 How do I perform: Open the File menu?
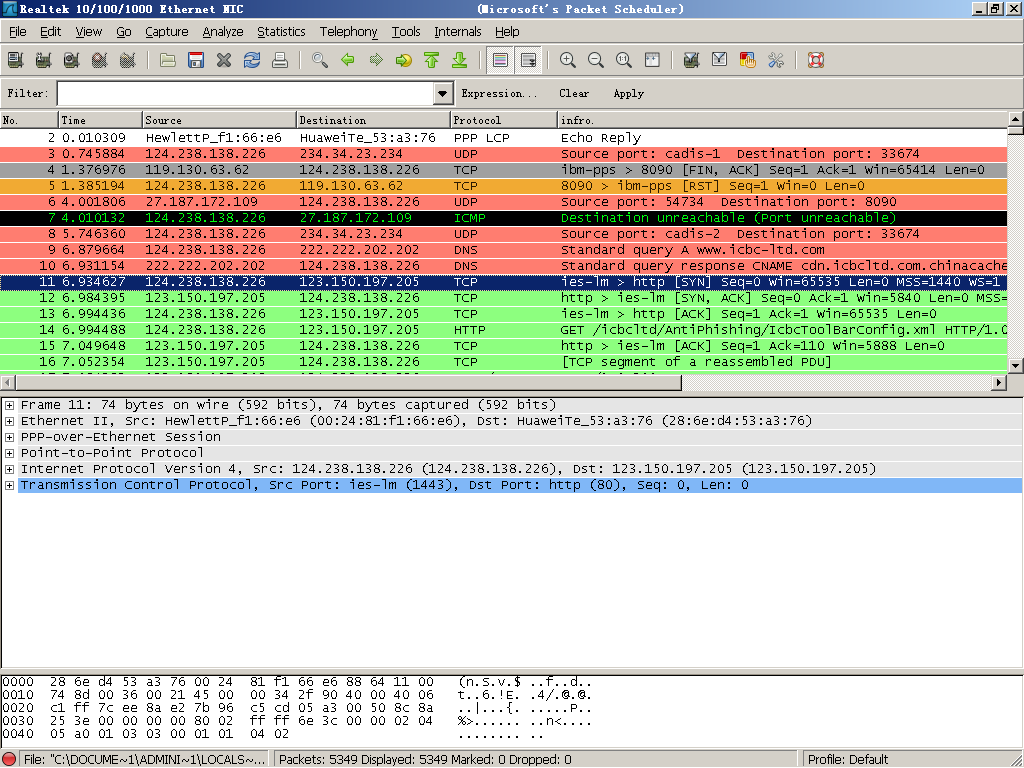[18, 31]
